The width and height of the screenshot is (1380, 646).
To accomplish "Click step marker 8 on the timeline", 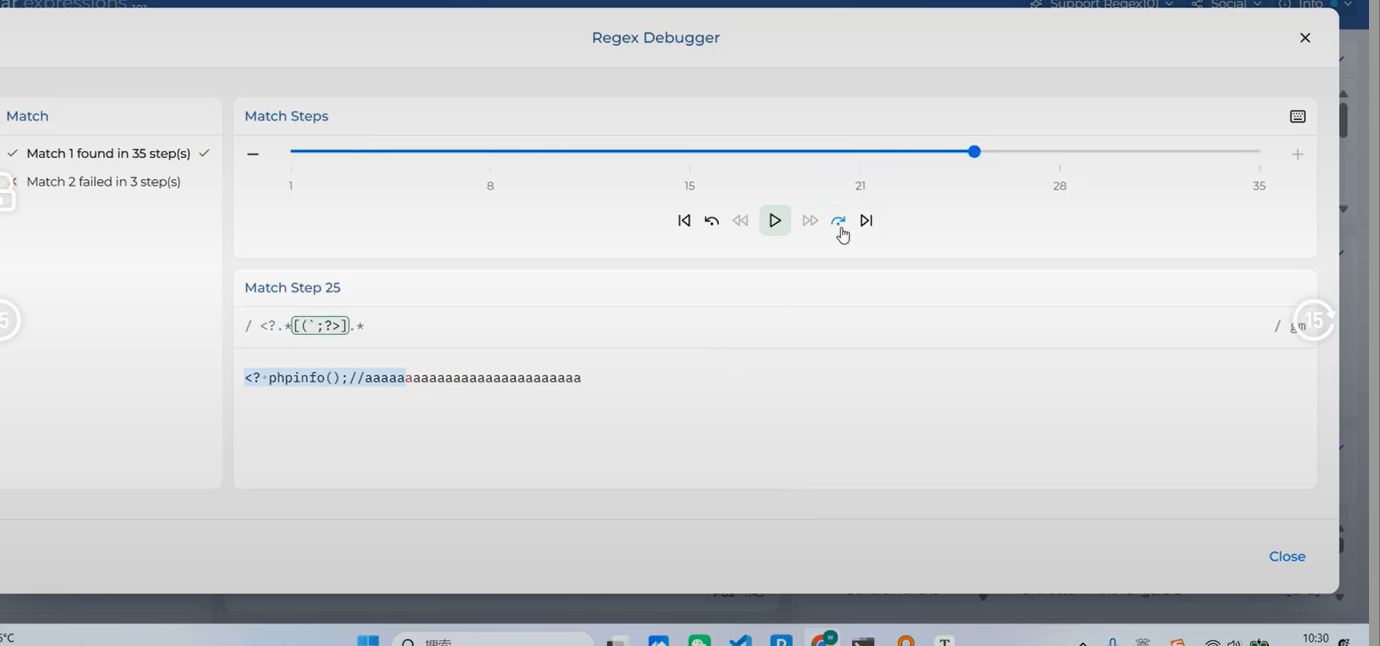I will pyautogui.click(x=490, y=186).
